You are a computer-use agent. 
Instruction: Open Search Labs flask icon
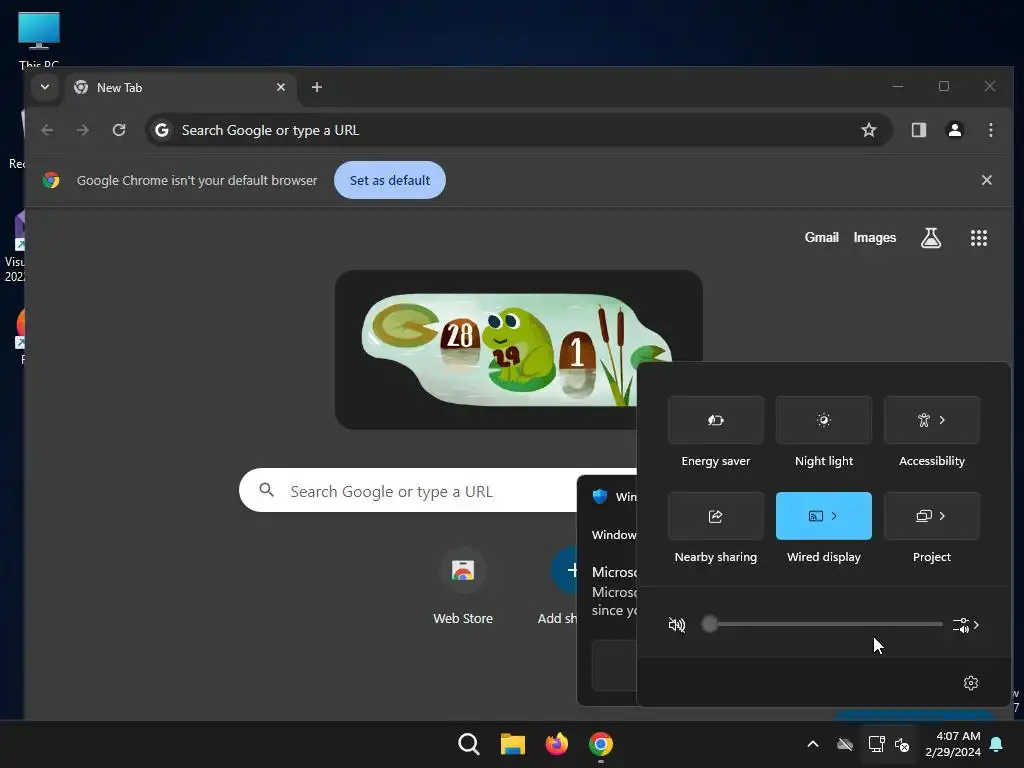pyautogui.click(x=931, y=238)
